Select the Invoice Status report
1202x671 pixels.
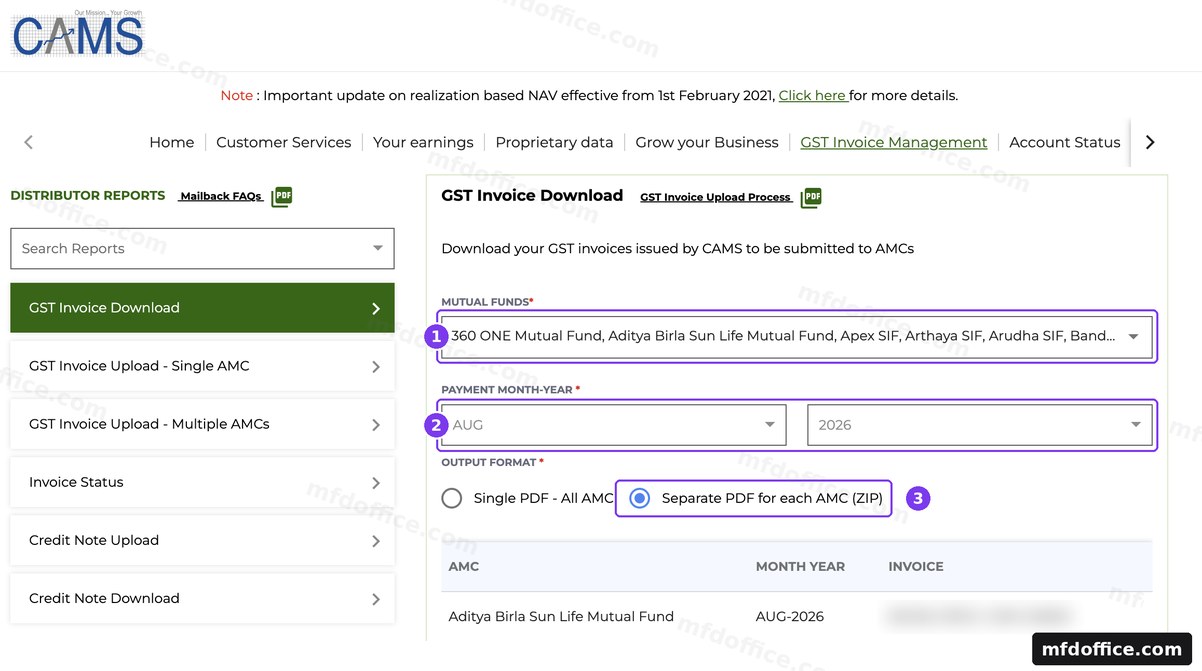pos(202,482)
